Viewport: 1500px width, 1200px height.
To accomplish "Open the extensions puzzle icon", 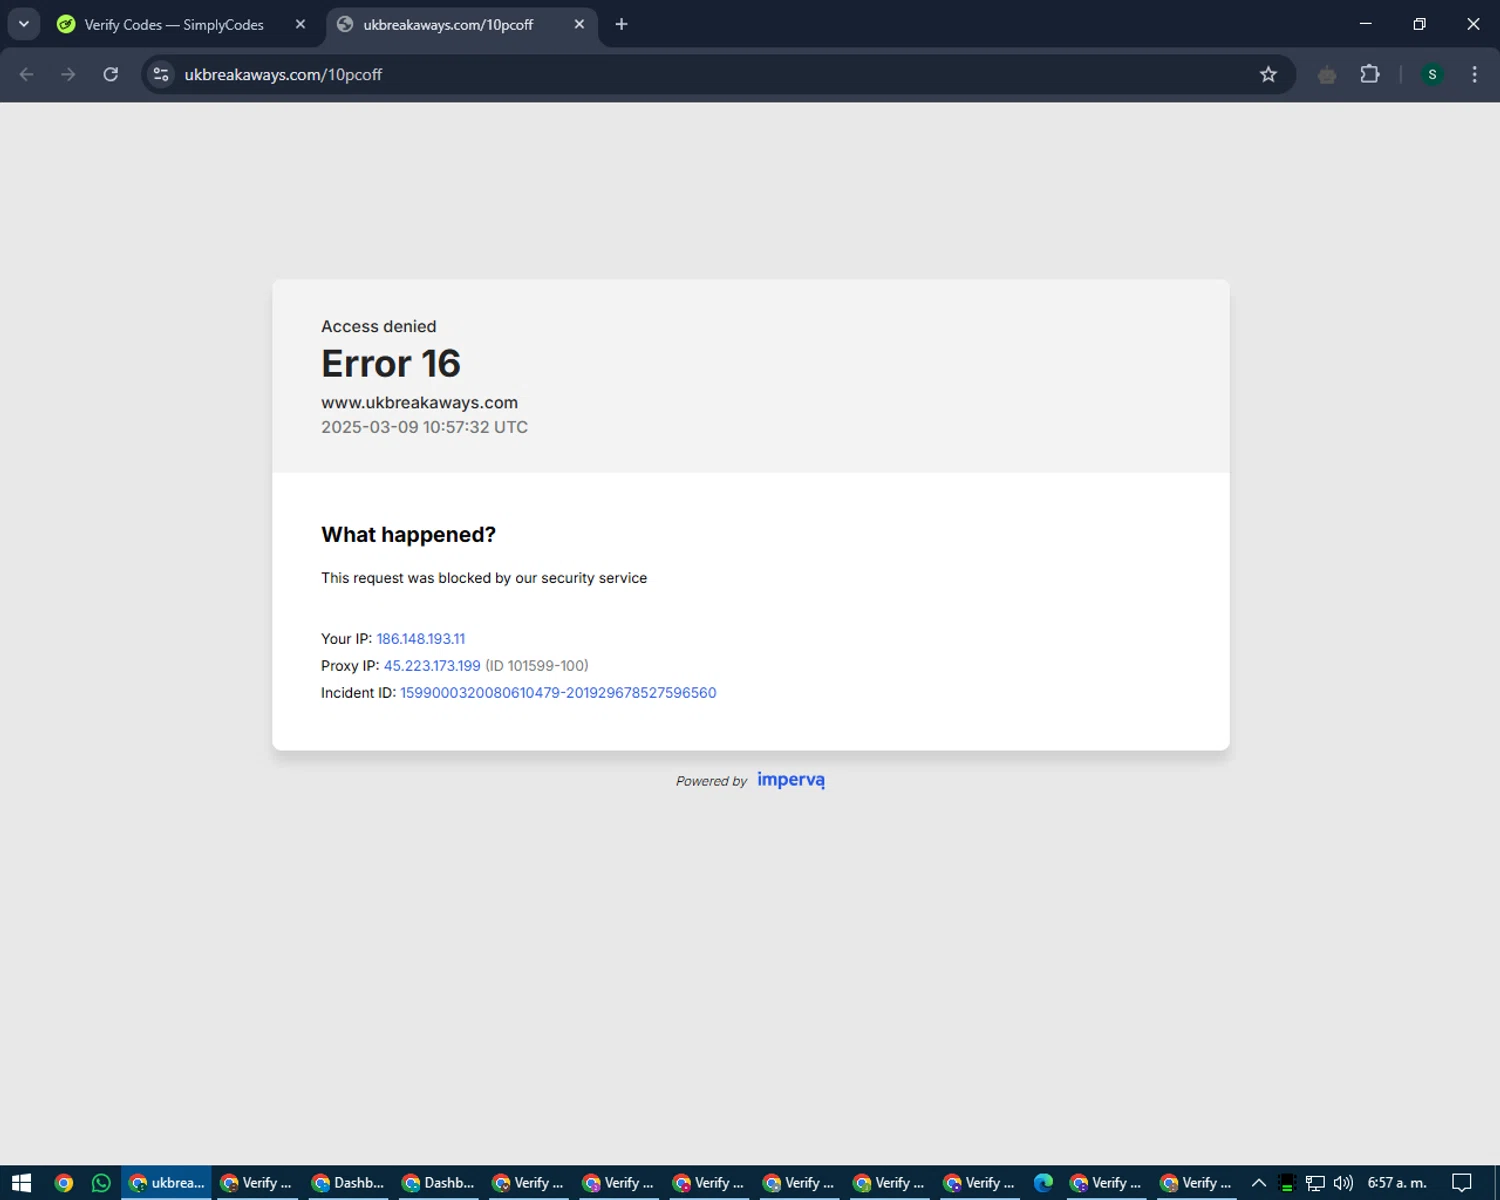I will pyautogui.click(x=1370, y=74).
